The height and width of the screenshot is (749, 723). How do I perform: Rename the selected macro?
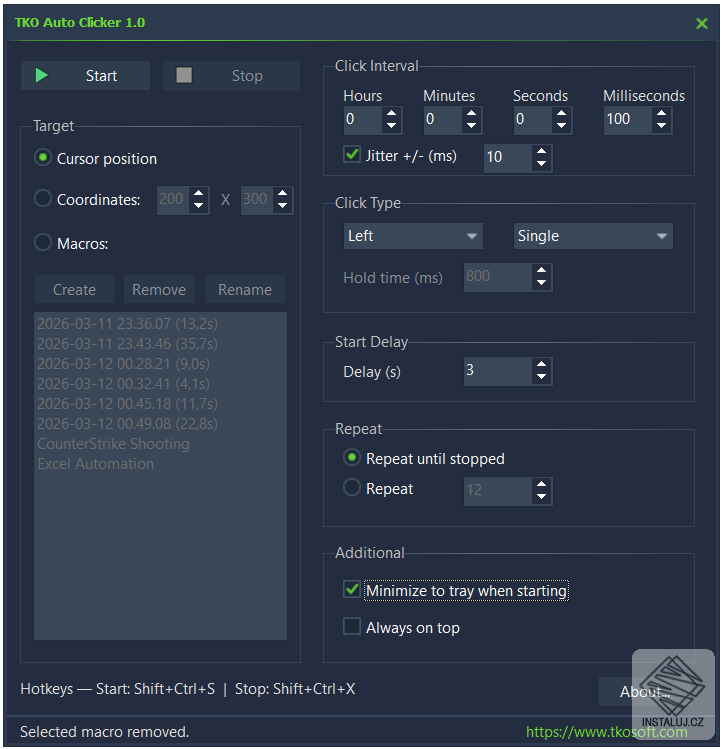(245, 289)
